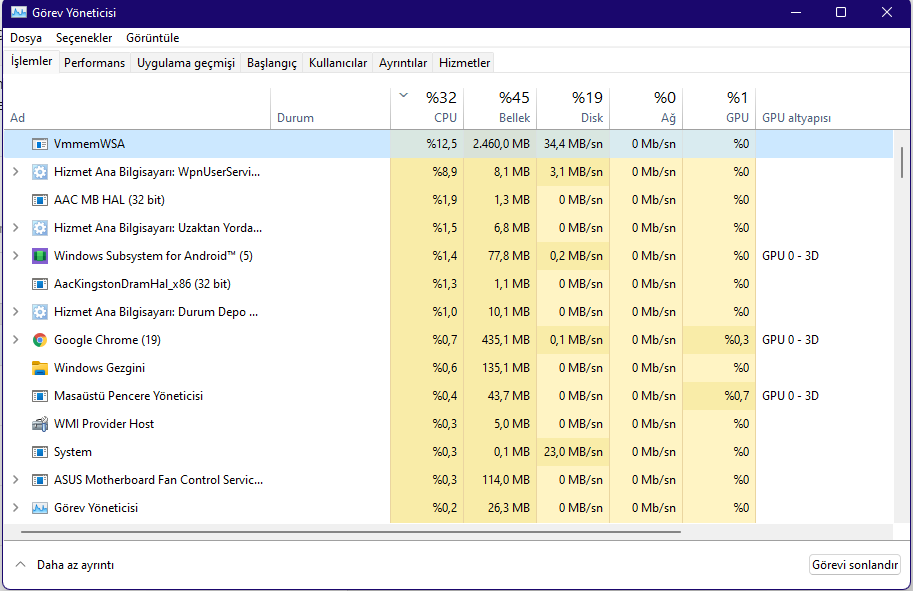Sort by the Ağ column header

tap(646, 108)
